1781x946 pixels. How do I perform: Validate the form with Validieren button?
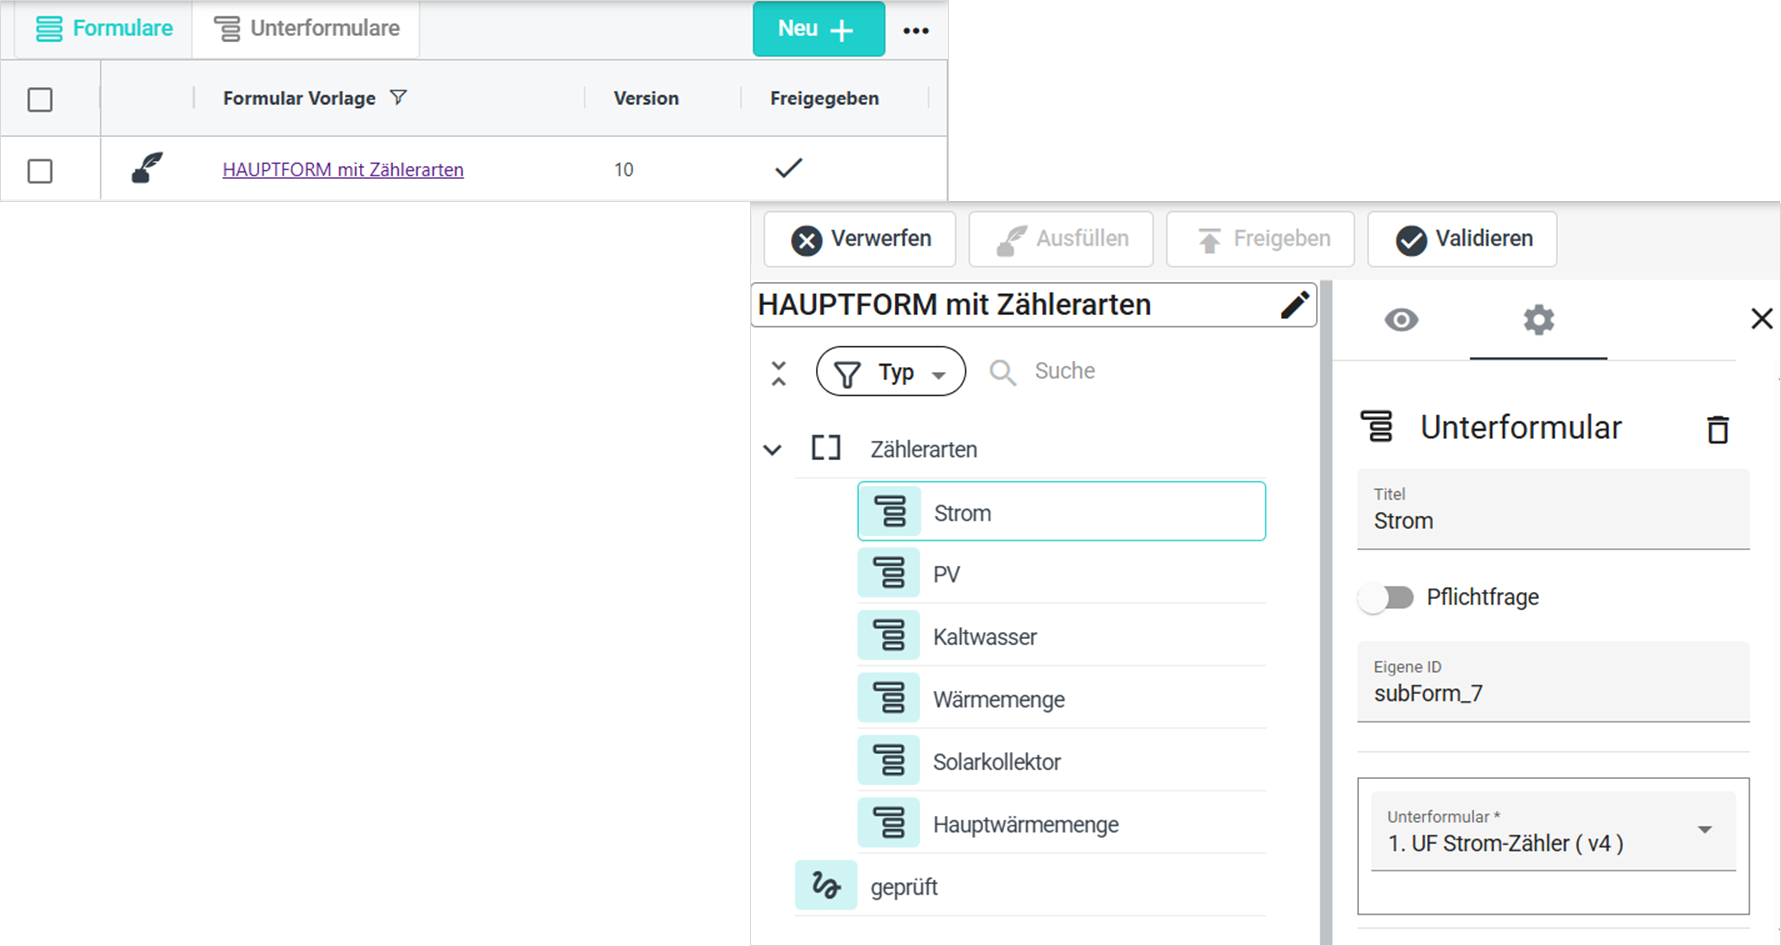[x=1462, y=239]
